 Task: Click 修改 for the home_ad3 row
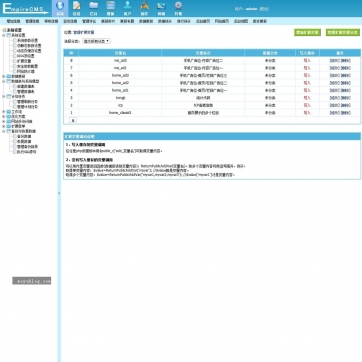point(335,76)
